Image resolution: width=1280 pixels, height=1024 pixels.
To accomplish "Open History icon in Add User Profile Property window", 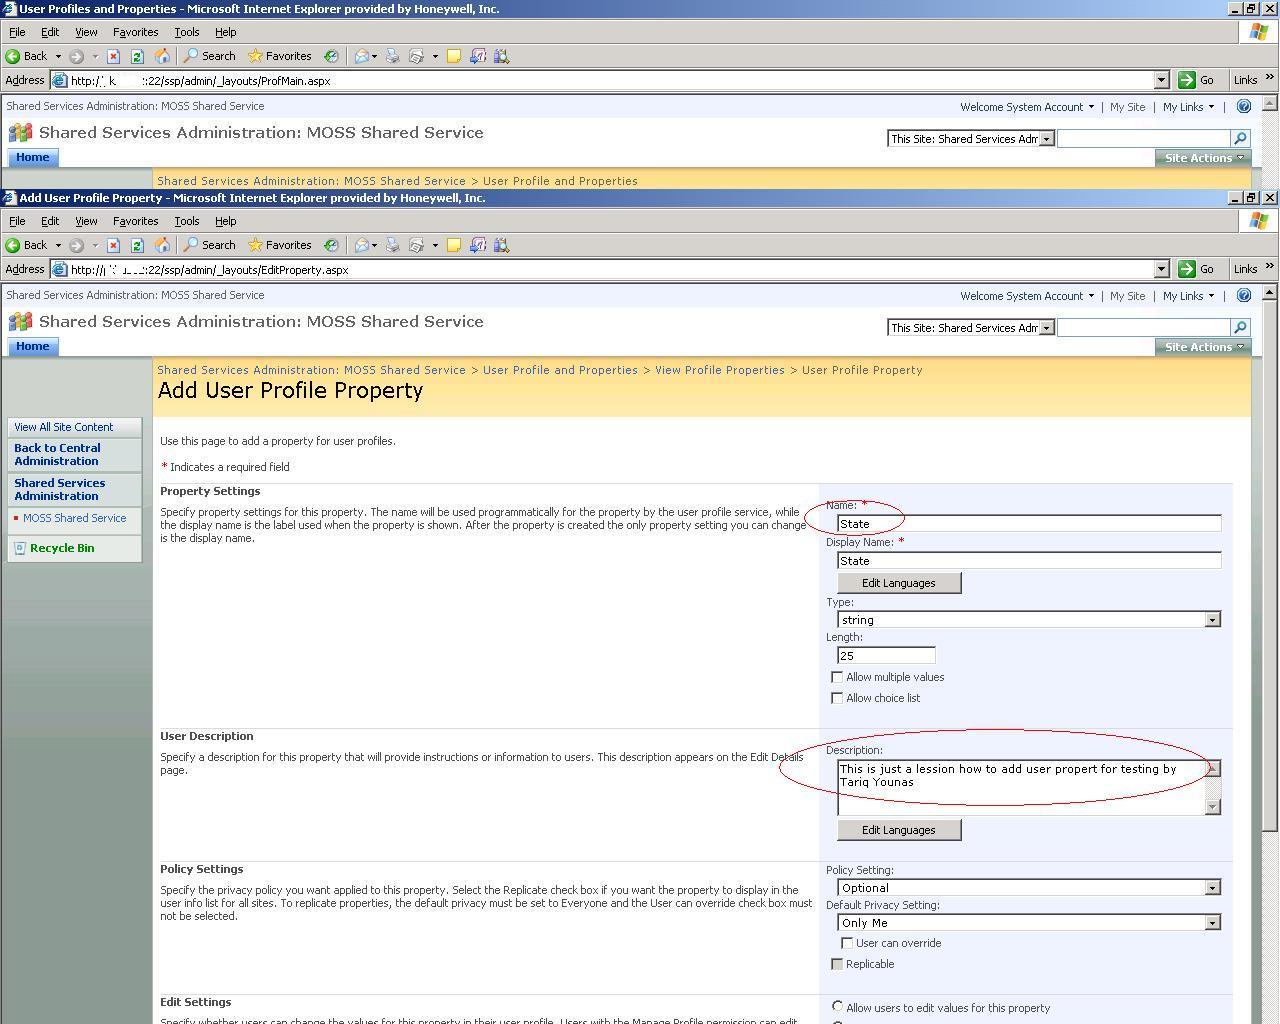I will [x=331, y=245].
